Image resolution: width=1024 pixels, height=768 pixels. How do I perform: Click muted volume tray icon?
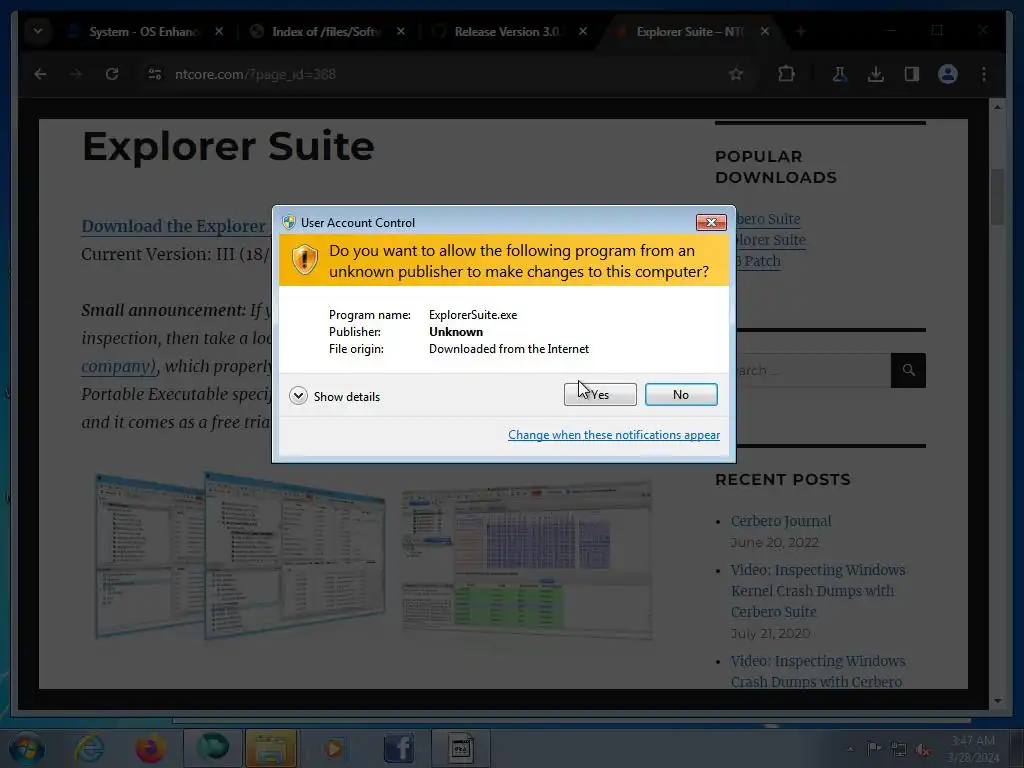(923, 749)
